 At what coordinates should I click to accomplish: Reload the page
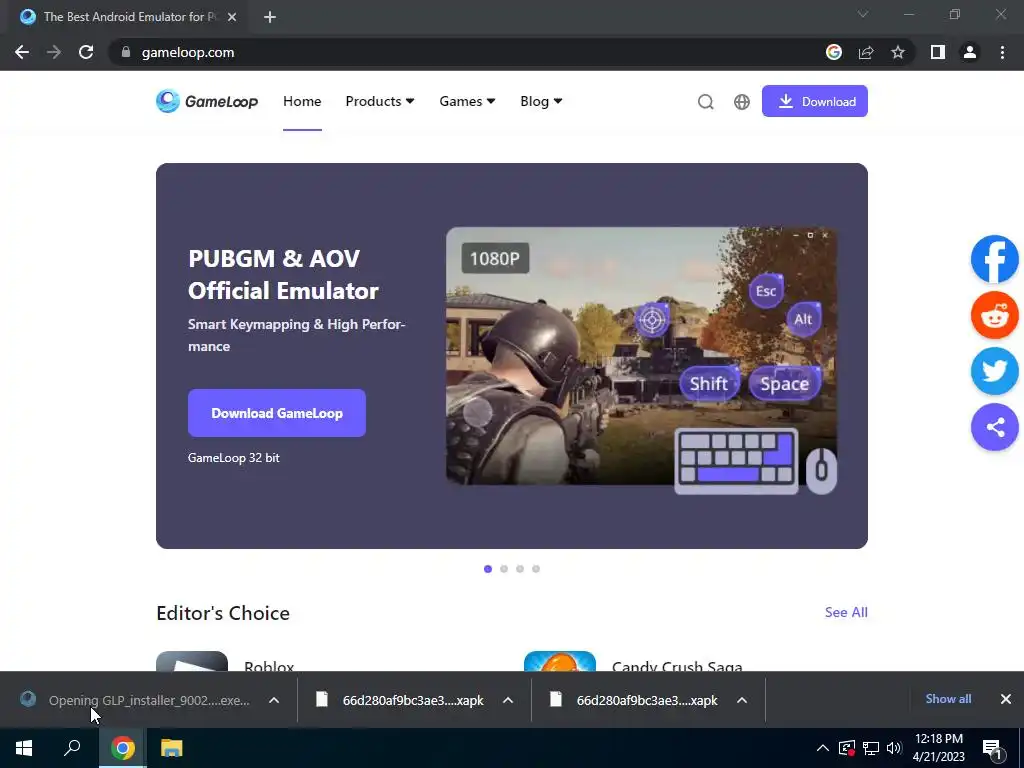pos(86,52)
